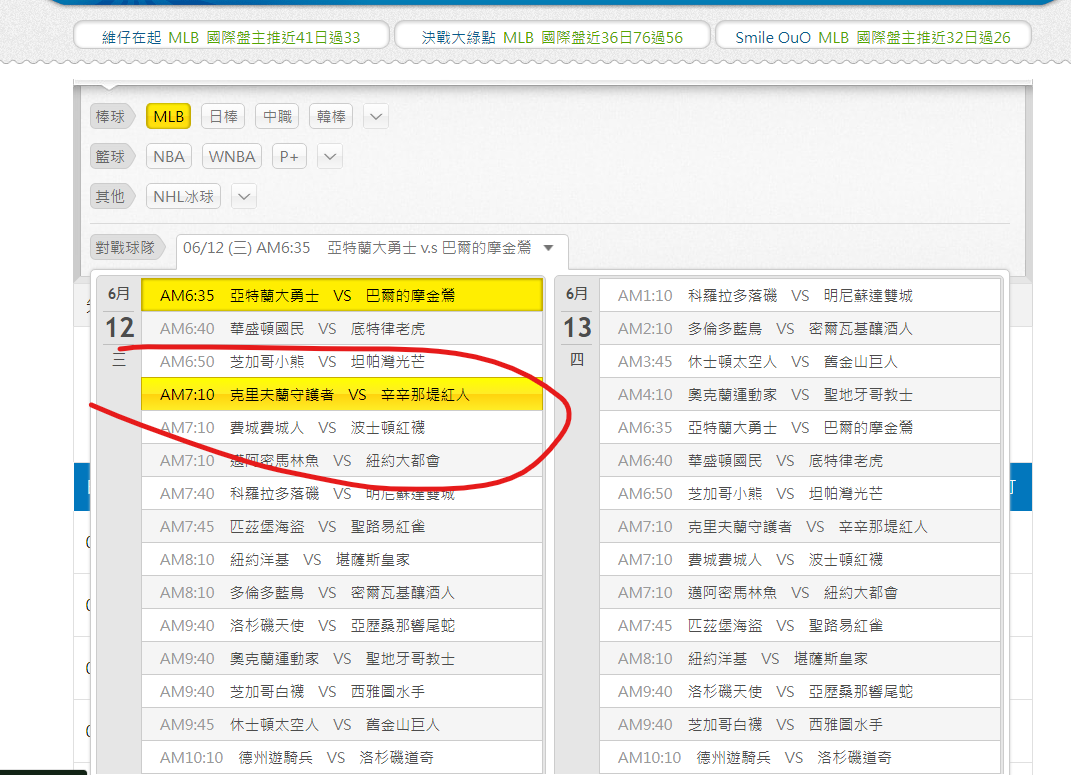Viewport: 1071px width, 775px height.
Task: Expand more leagues chevron after NHL冰球
Action: (244, 197)
